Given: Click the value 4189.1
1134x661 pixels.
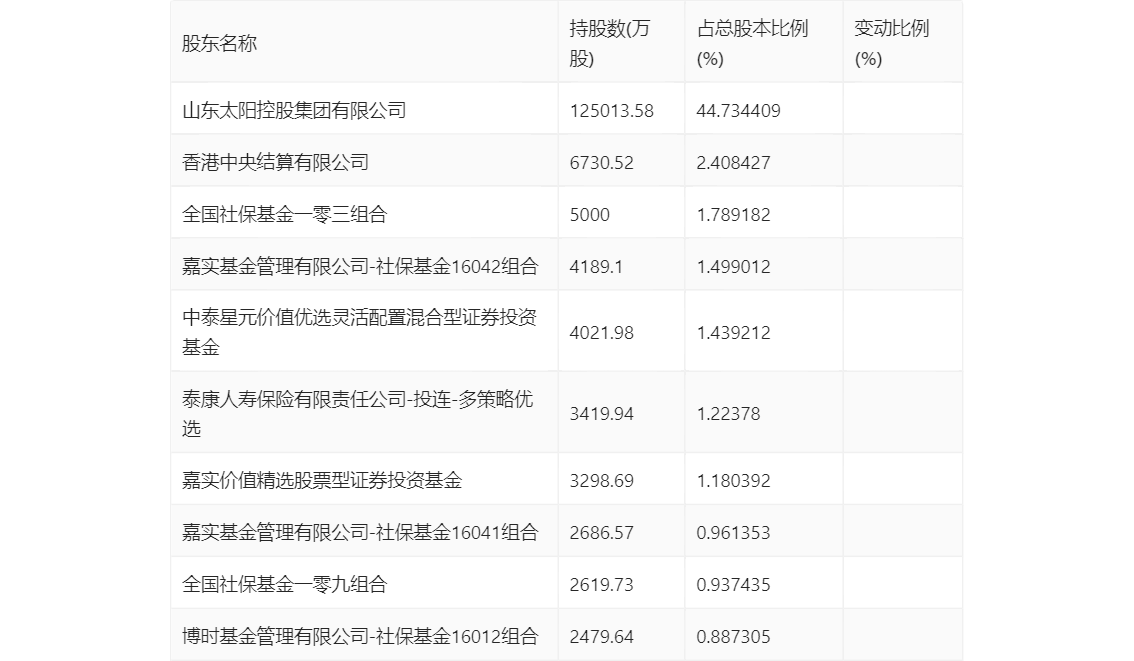Looking at the screenshot, I should click(596, 267).
